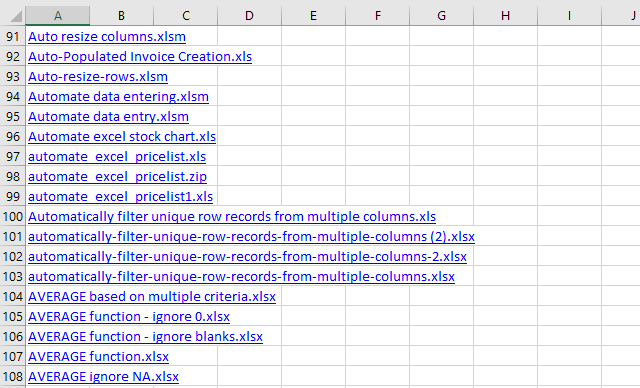Select row 108 header
This screenshot has height=388, width=640.
pyautogui.click(x=13, y=376)
